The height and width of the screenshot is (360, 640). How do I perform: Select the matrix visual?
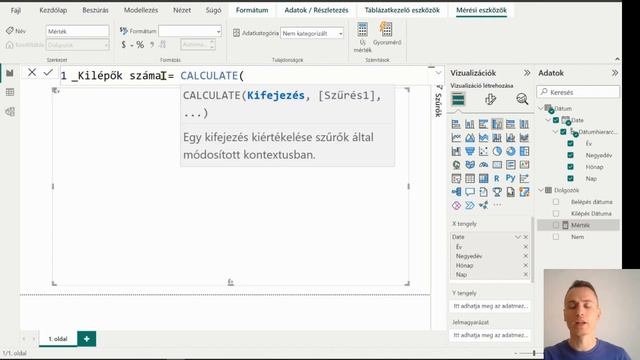(x=483, y=178)
